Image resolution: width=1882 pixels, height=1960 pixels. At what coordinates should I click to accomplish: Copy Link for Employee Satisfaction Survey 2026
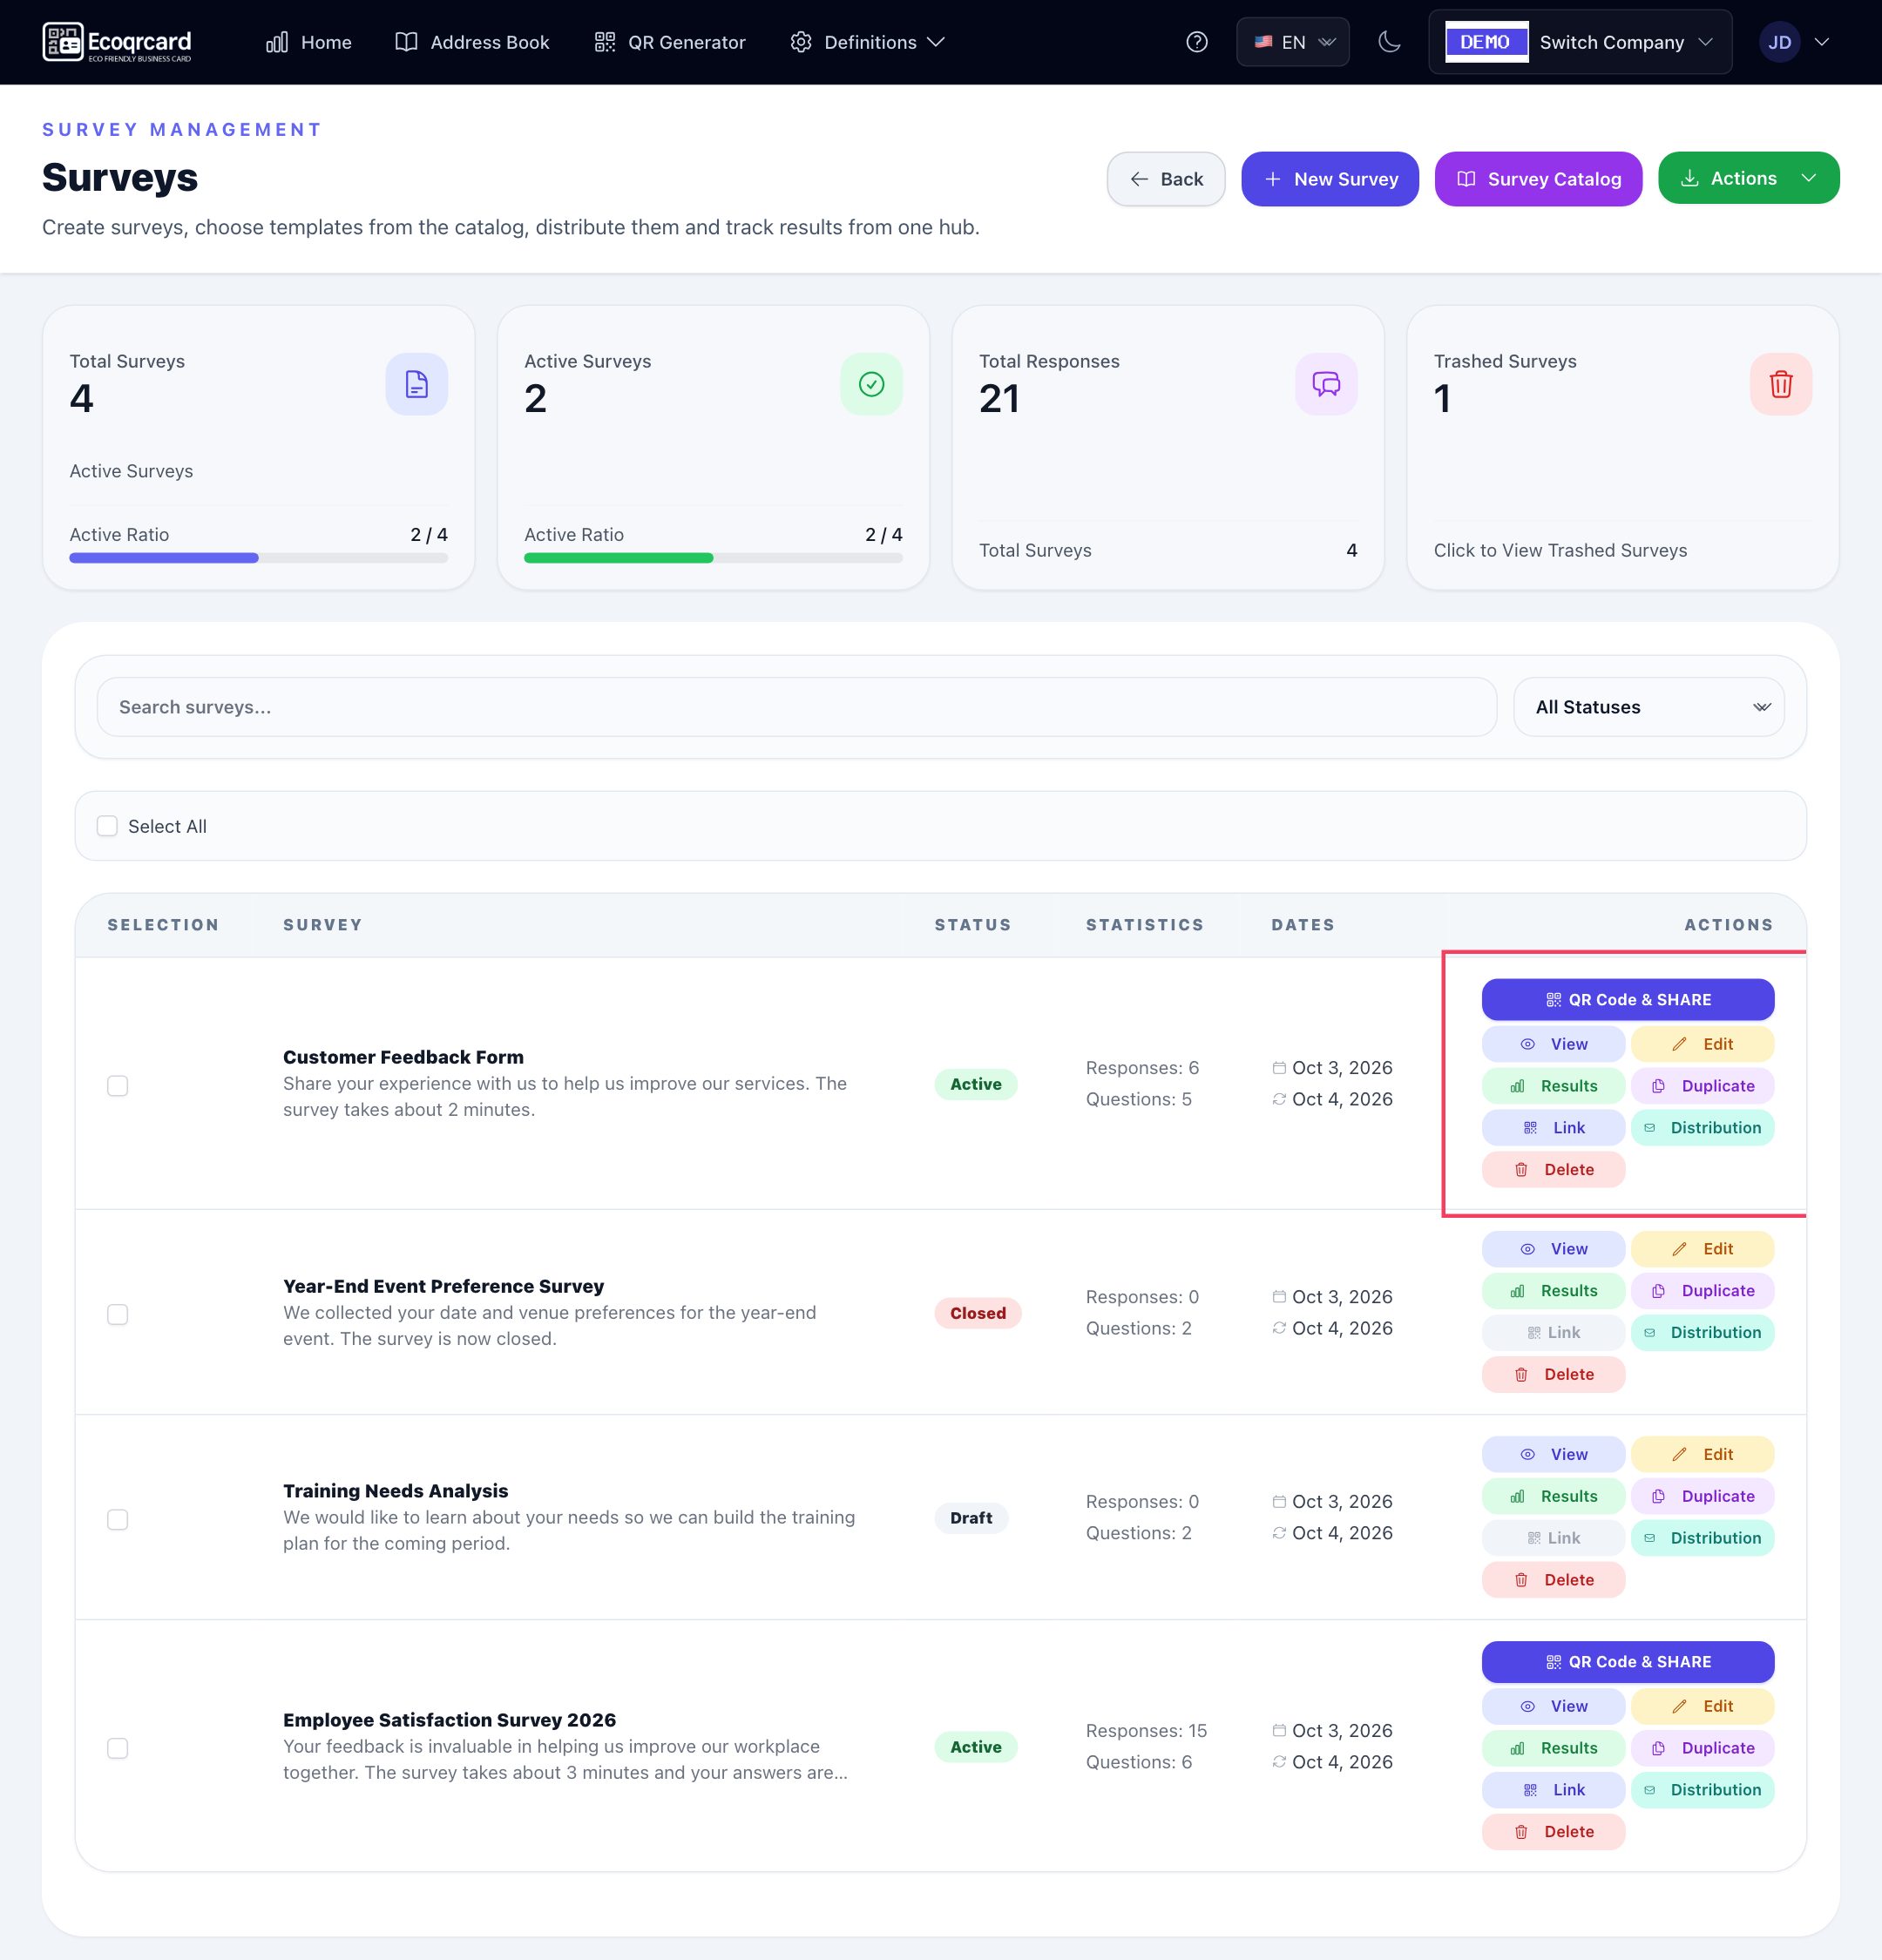(x=1553, y=1791)
